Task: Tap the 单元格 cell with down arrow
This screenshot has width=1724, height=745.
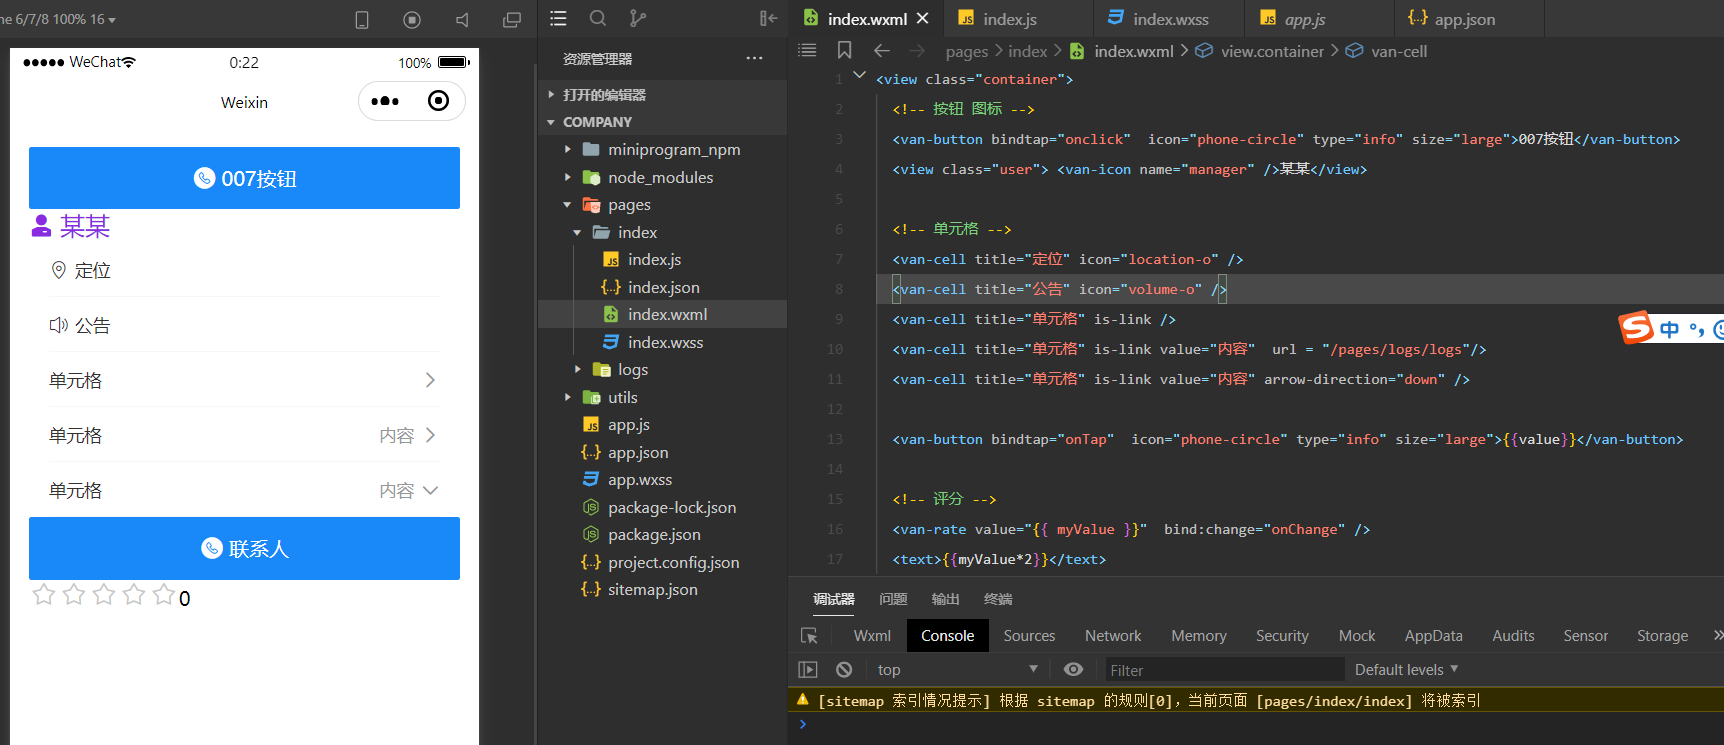Action: pos(244,490)
